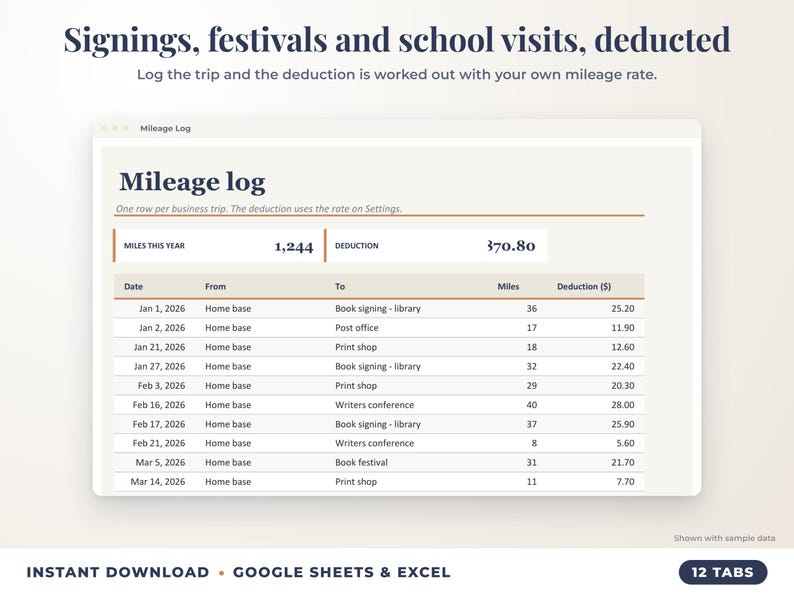Select the Jan 1, 2026 date cell
The width and height of the screenshot is (794, 596).
coord(162,308)
